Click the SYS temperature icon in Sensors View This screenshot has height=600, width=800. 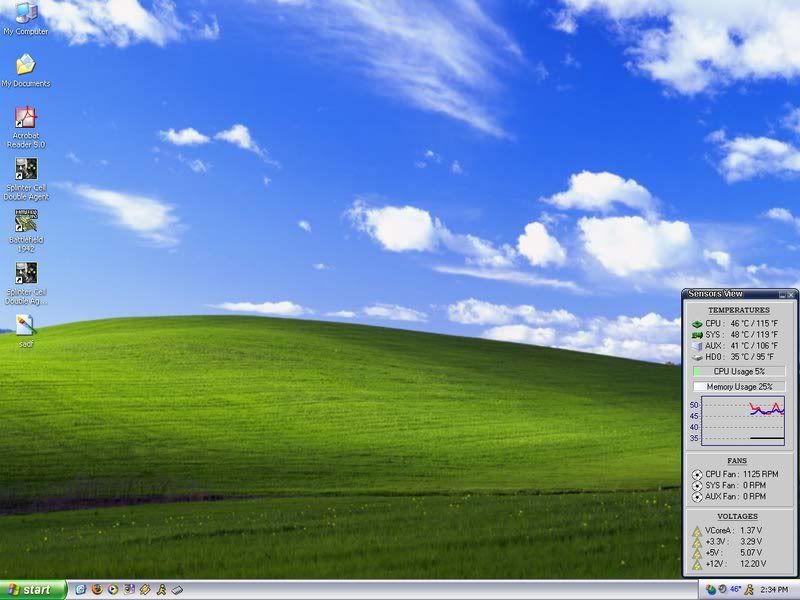[x=695, y=334]
